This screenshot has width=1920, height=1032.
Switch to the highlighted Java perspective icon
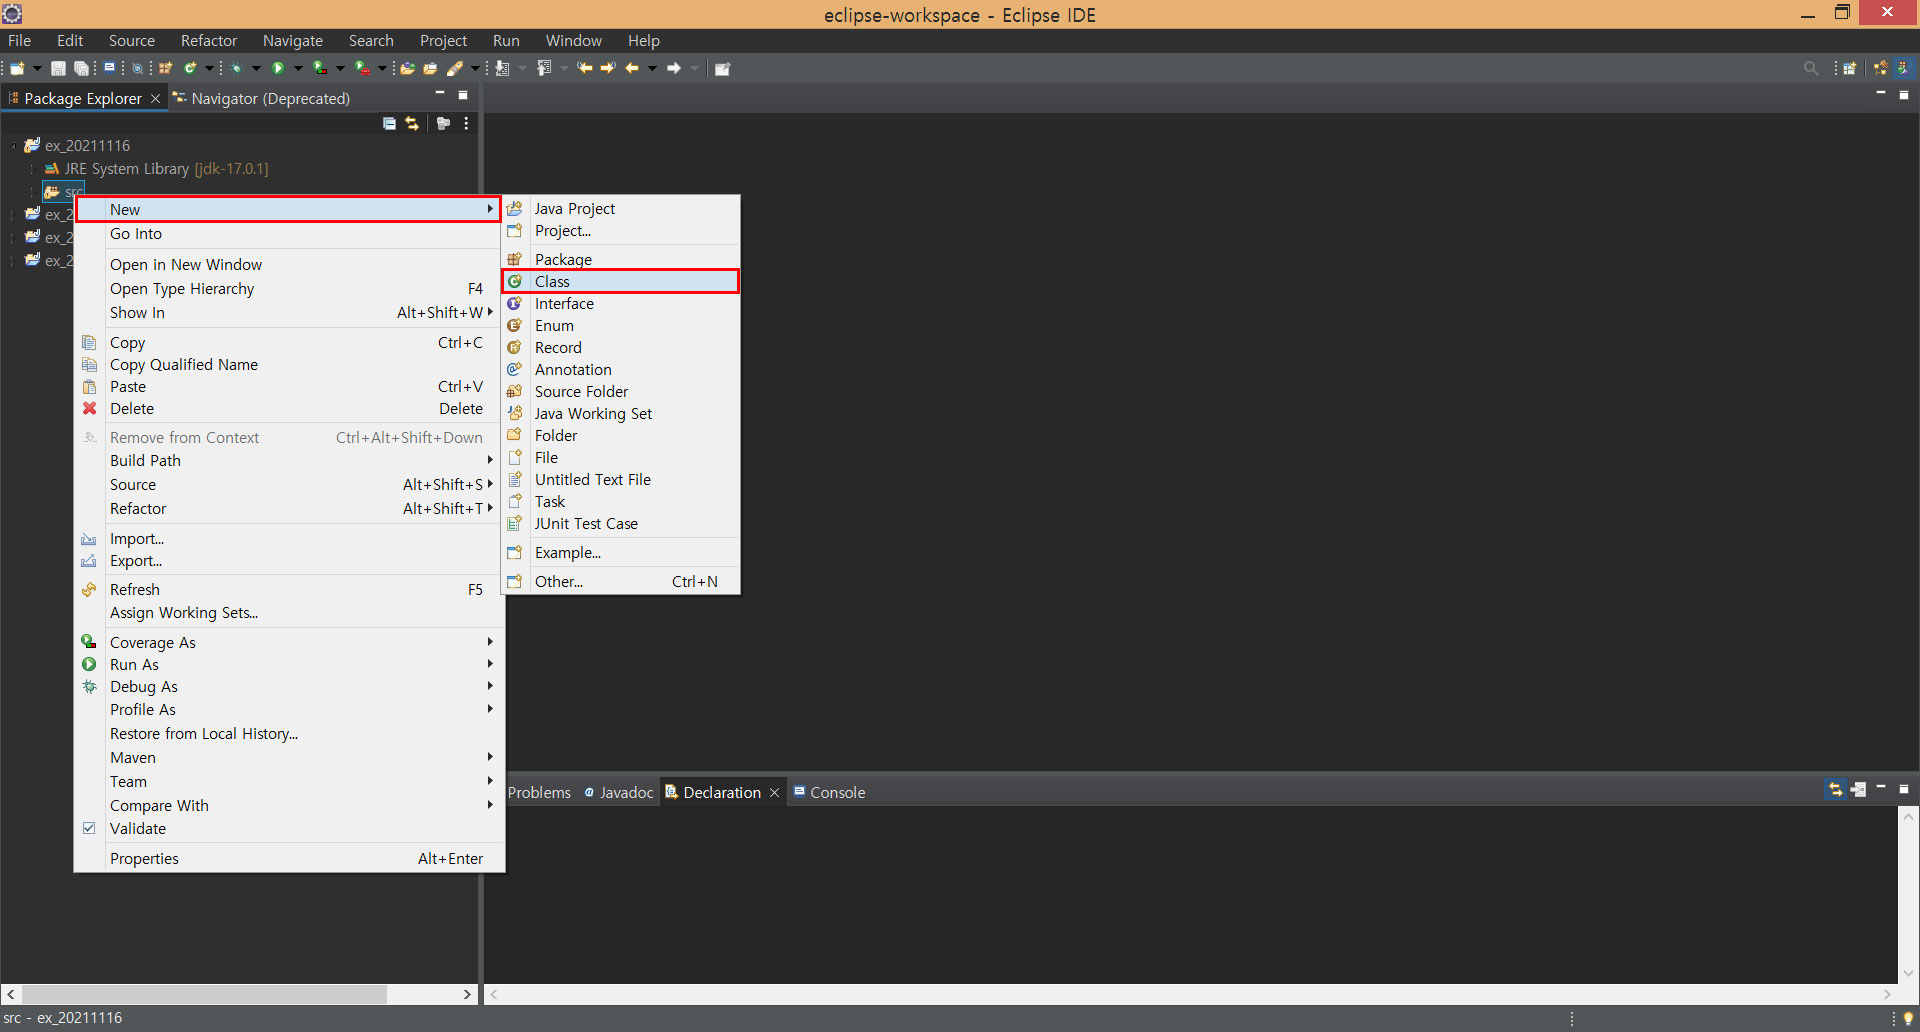tap(1903, 68)
